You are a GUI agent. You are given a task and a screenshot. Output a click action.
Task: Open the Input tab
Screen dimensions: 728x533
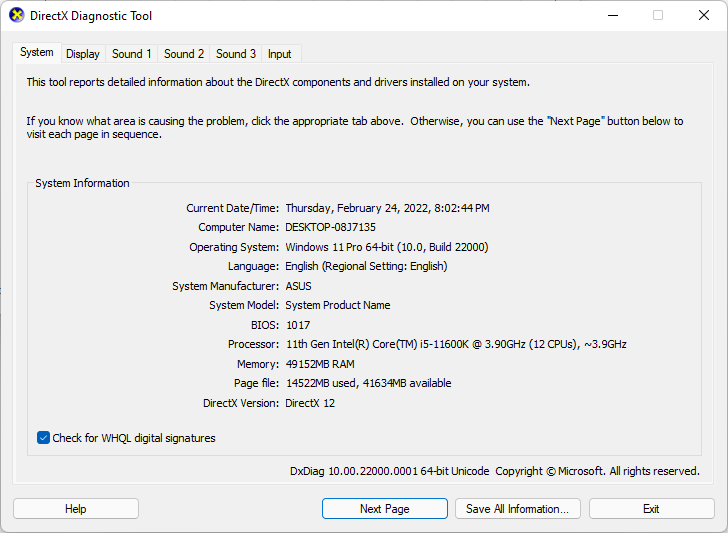click(x=280, y=54)
